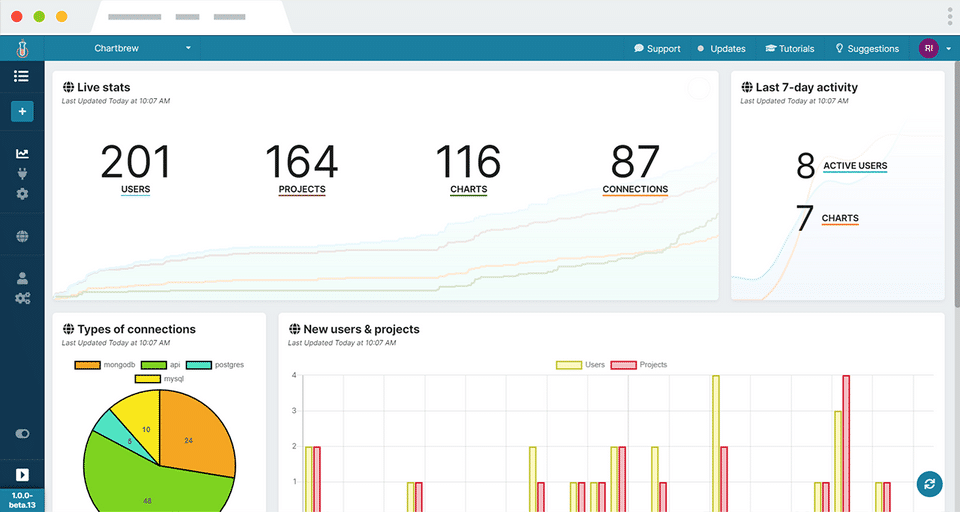This screenshot has height=512, width=960.
Task: Click the user avatar in top bar
Action: 928,48
